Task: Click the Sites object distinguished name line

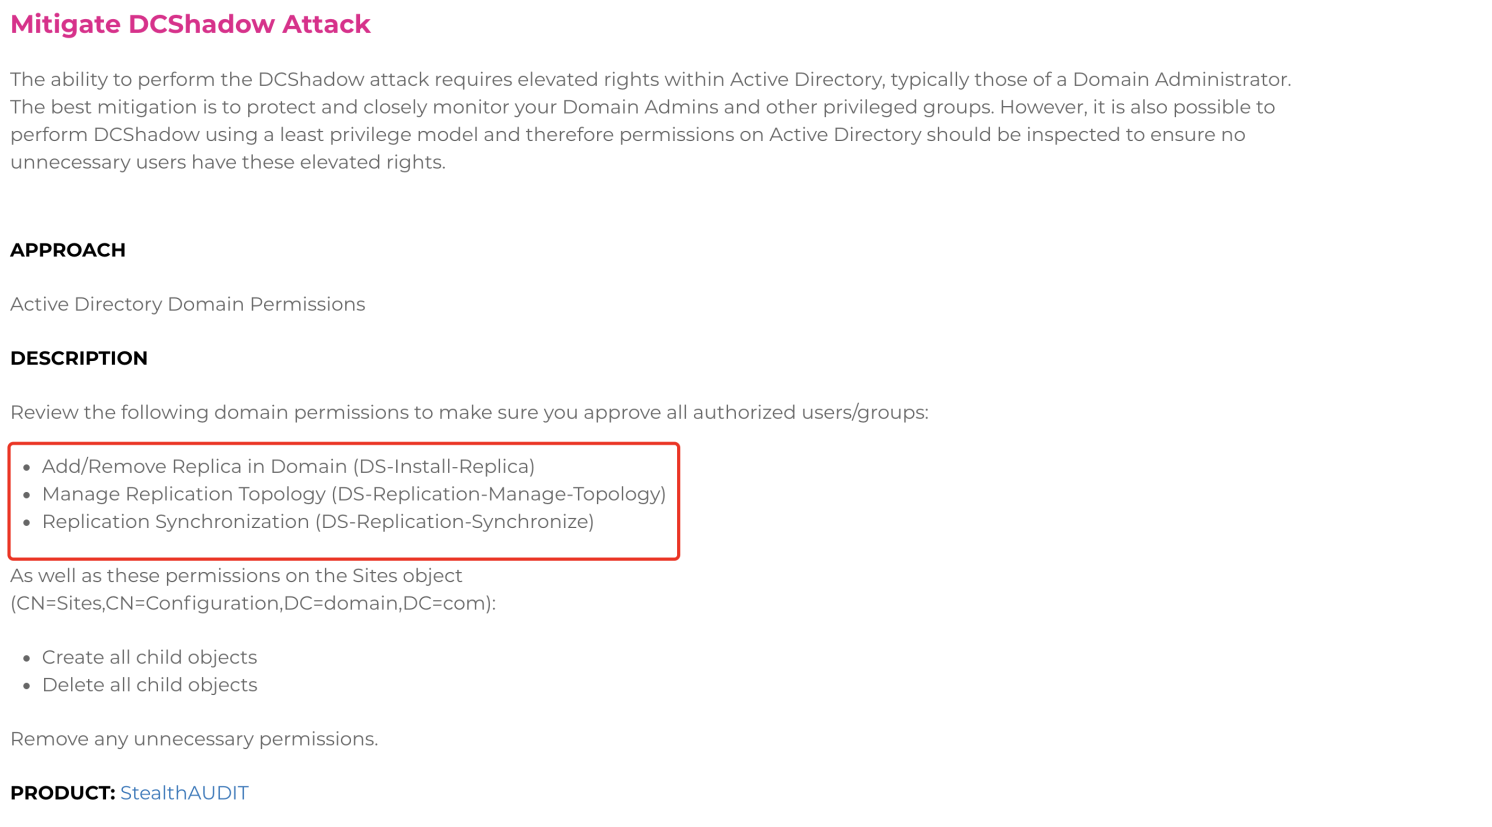Action: click(253, 603)
